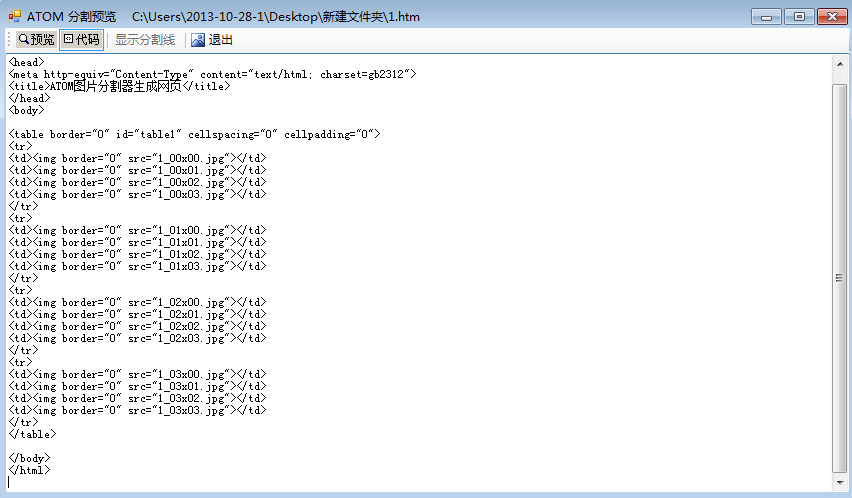Click the line referencing 1_03x01.jpg
This screenshot has width=852, height=498.
(x=138, y=386)
